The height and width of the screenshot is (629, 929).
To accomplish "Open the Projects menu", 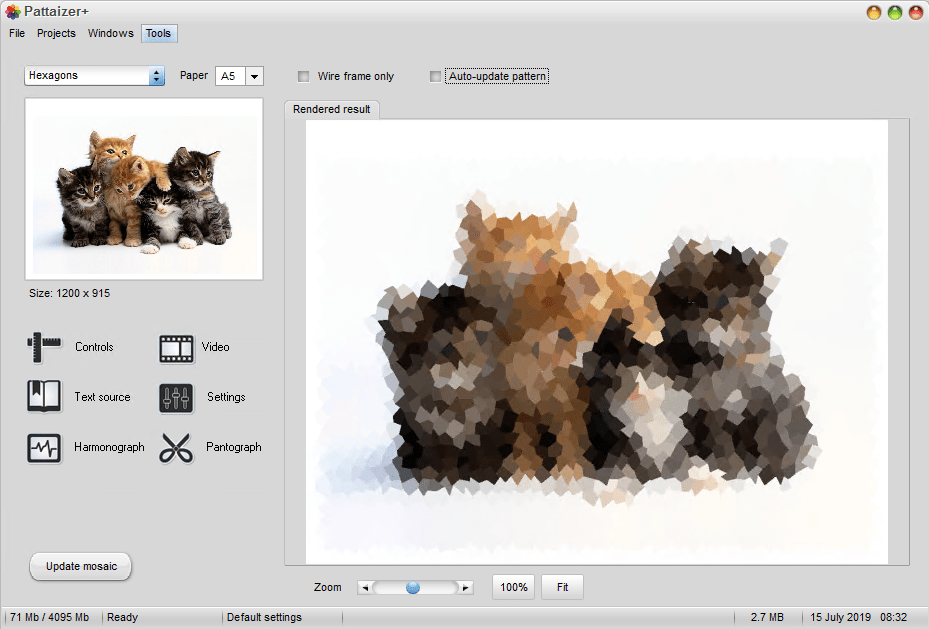I will pyautogui.click(x=56, y=33).
